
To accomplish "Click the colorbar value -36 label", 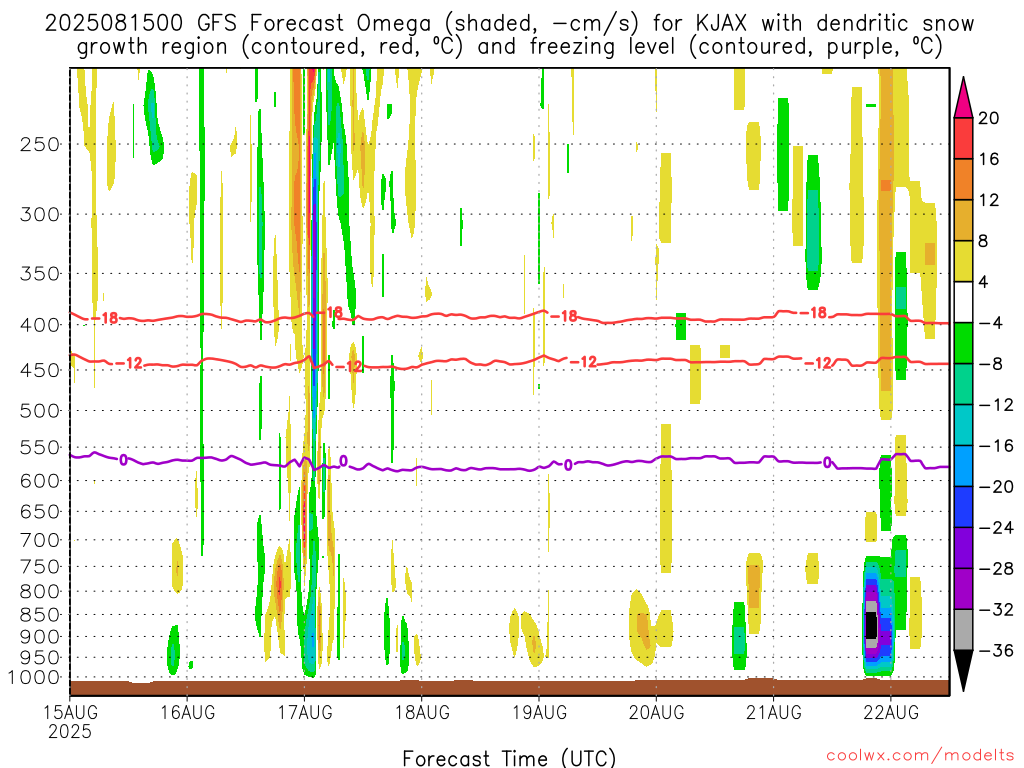I will (x=995, y=650).
